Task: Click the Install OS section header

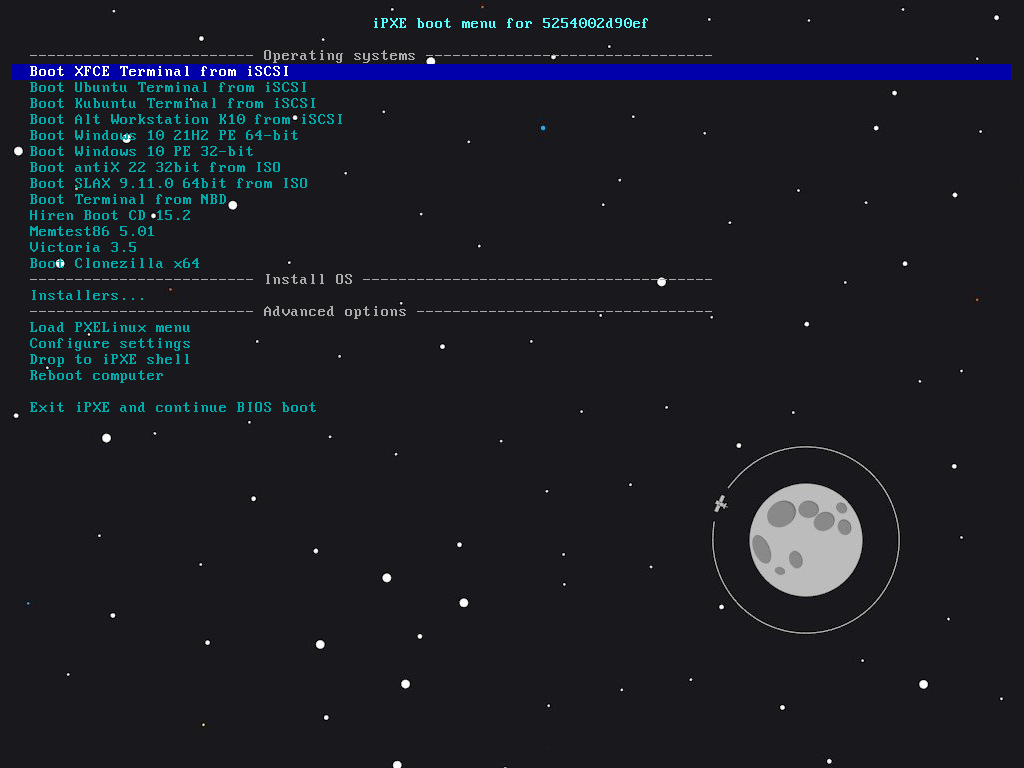Action: pyautogui.click(x=308, y=280)
